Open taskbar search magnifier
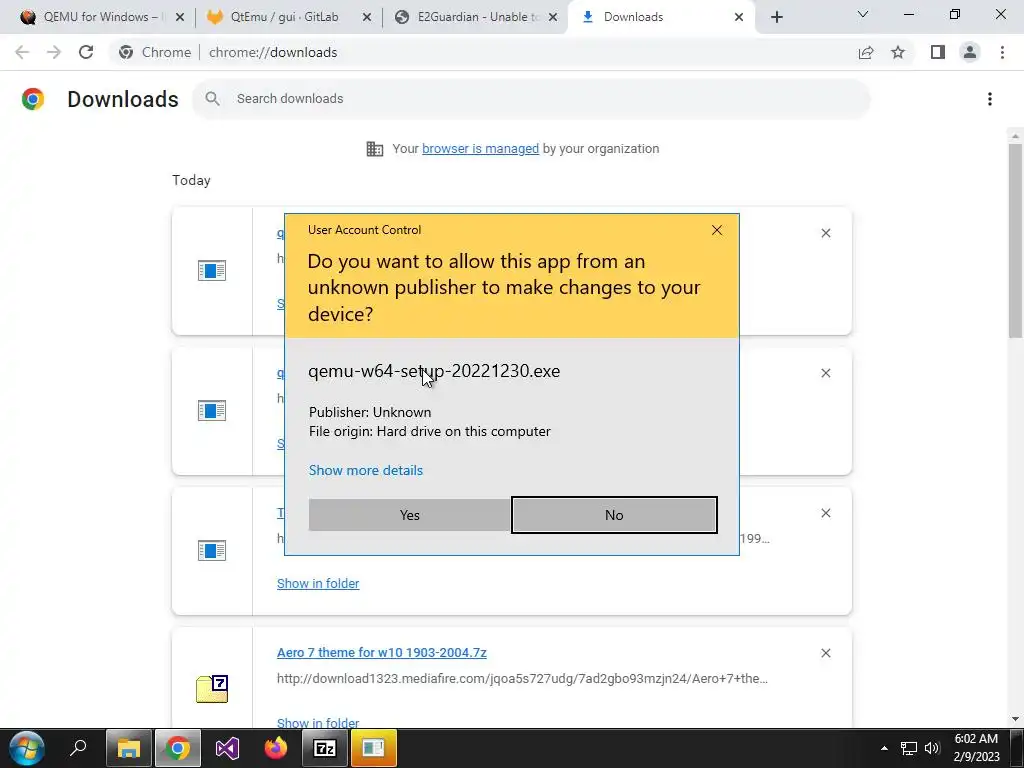The image size is (1024, 768). click(x=78, y=748)
